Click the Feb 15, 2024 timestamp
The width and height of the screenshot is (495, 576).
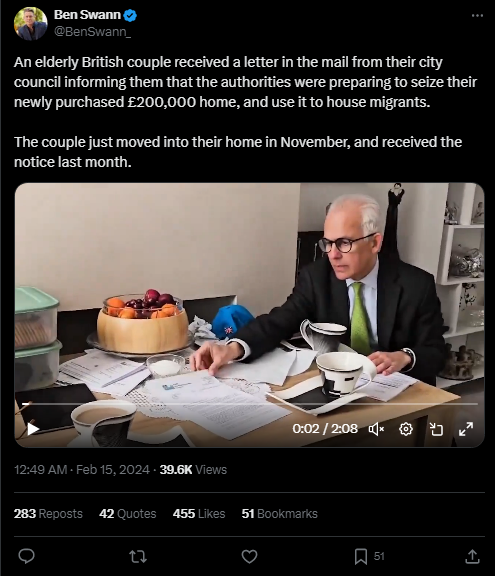click(113, 469)
